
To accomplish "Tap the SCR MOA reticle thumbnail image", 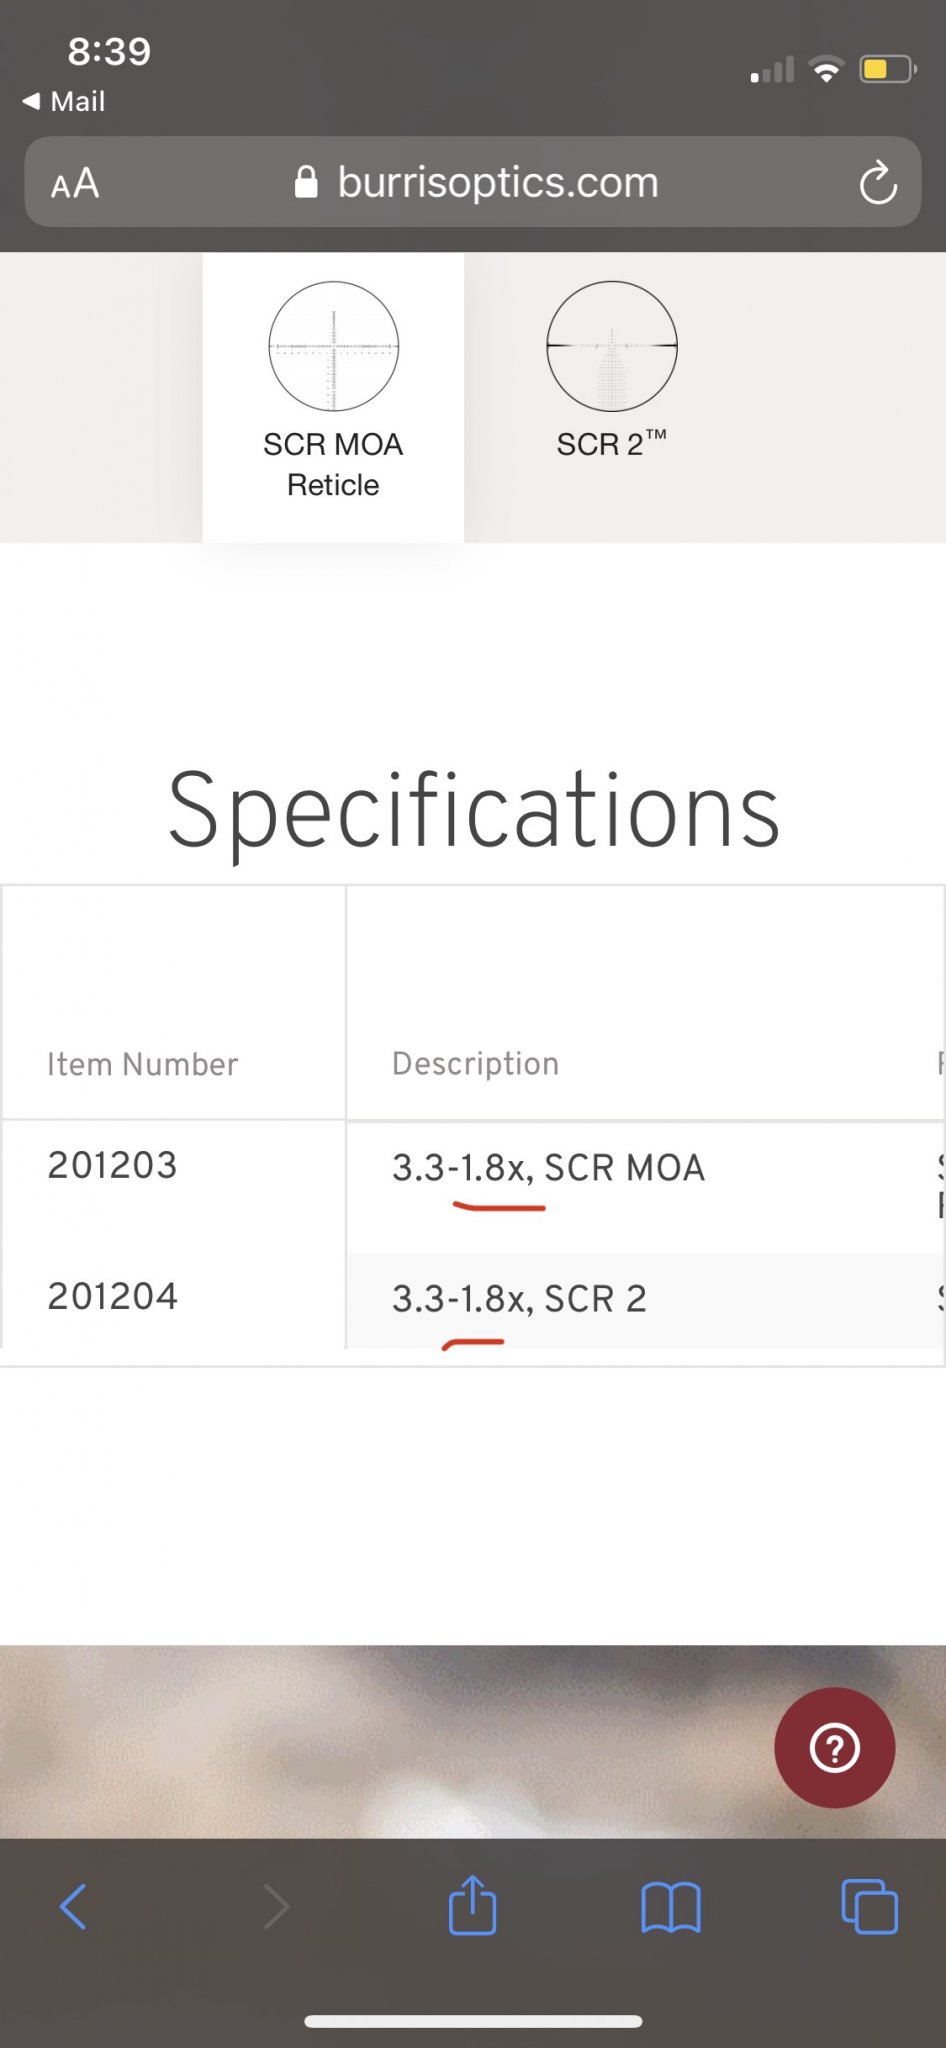I will [x=334, y=346].
